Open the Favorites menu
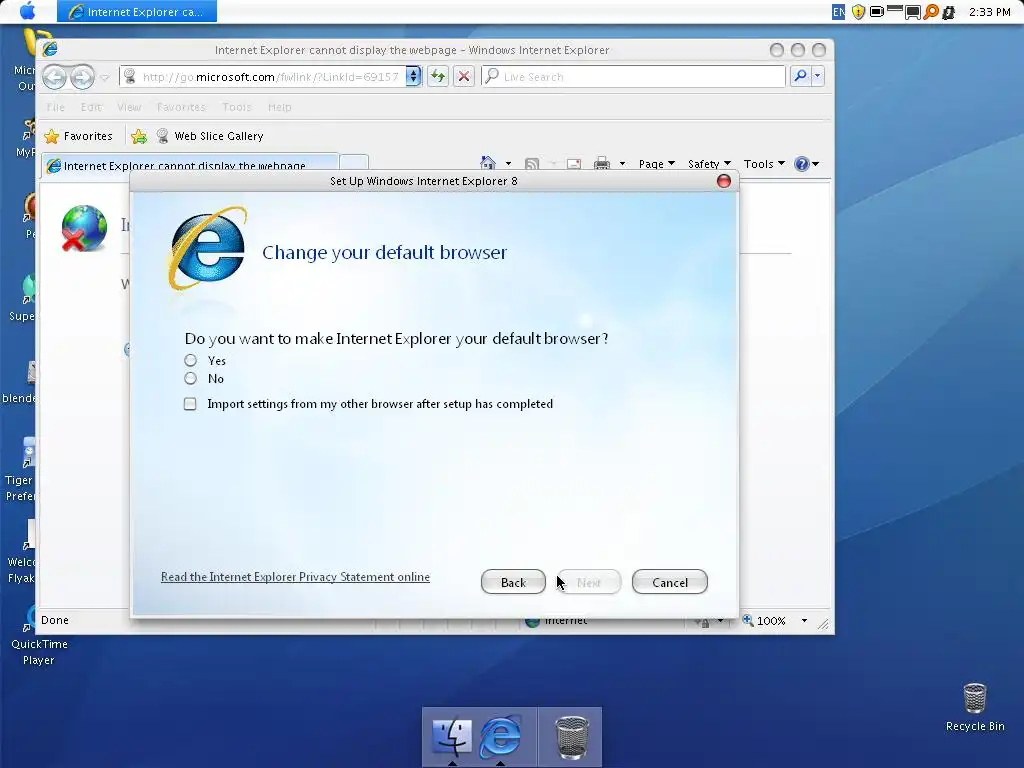This screenshot has width=1024, height=768. 181,107
